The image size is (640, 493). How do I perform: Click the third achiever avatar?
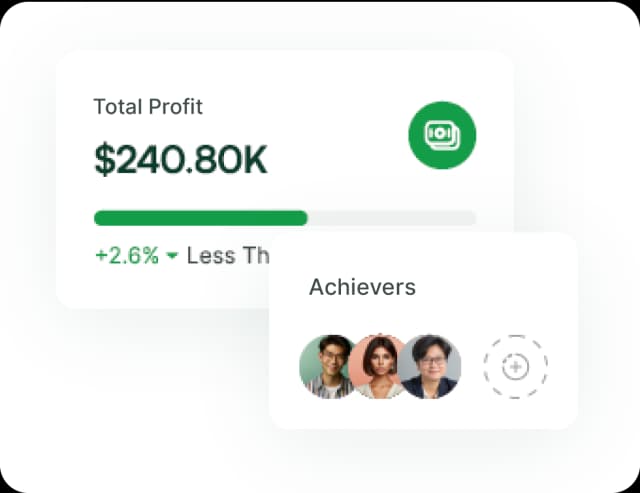tap(431, 366)
